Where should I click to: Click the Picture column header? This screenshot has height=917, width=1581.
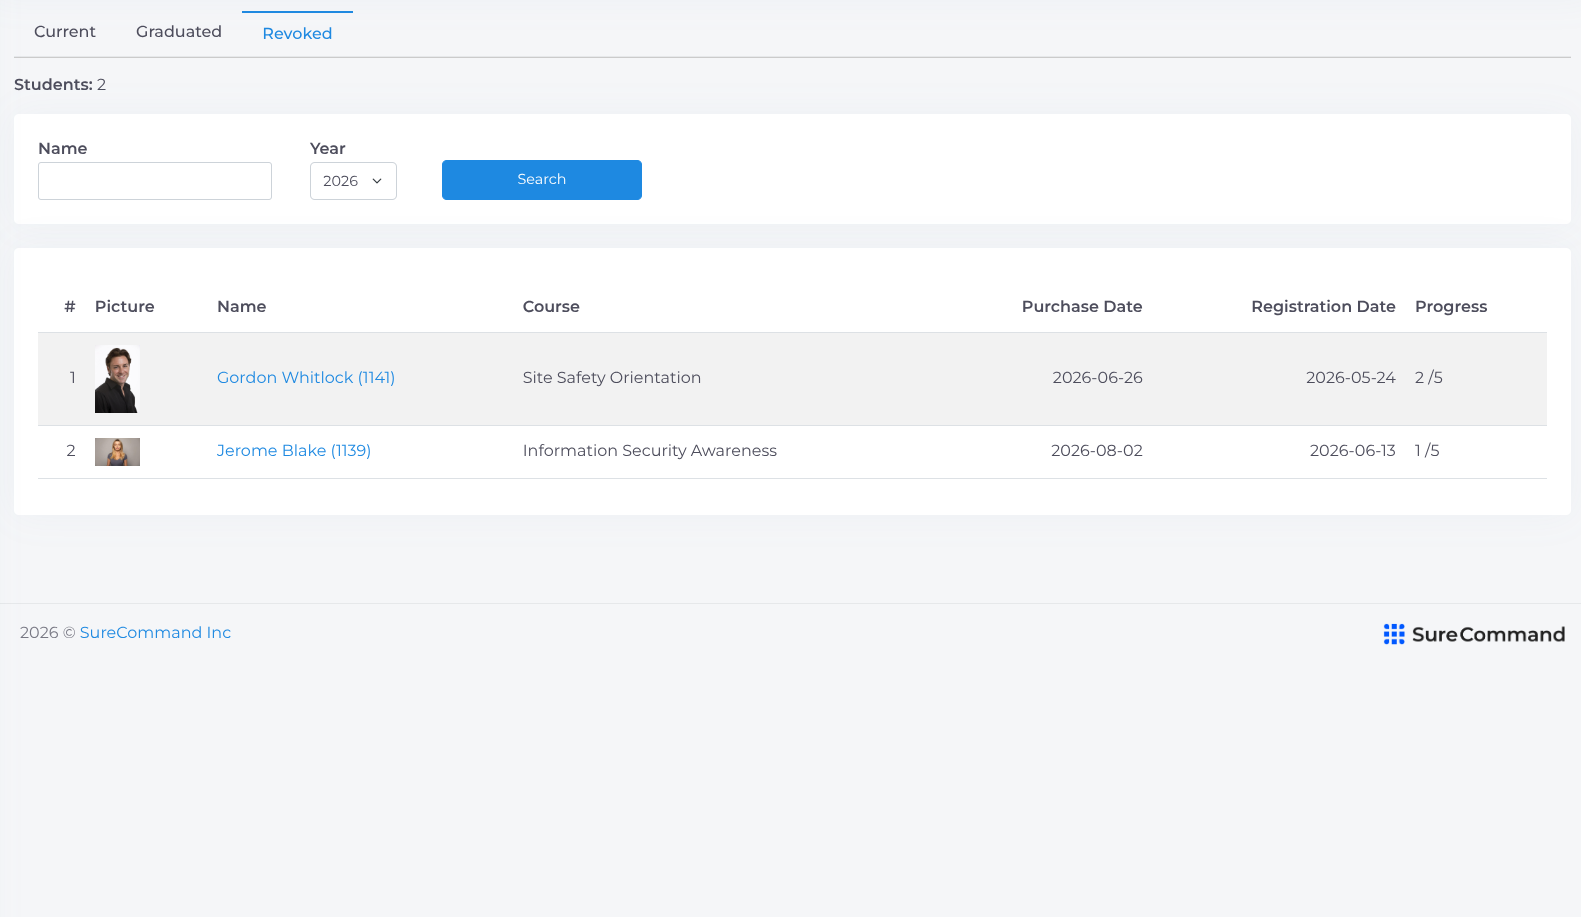click(125, 307)
